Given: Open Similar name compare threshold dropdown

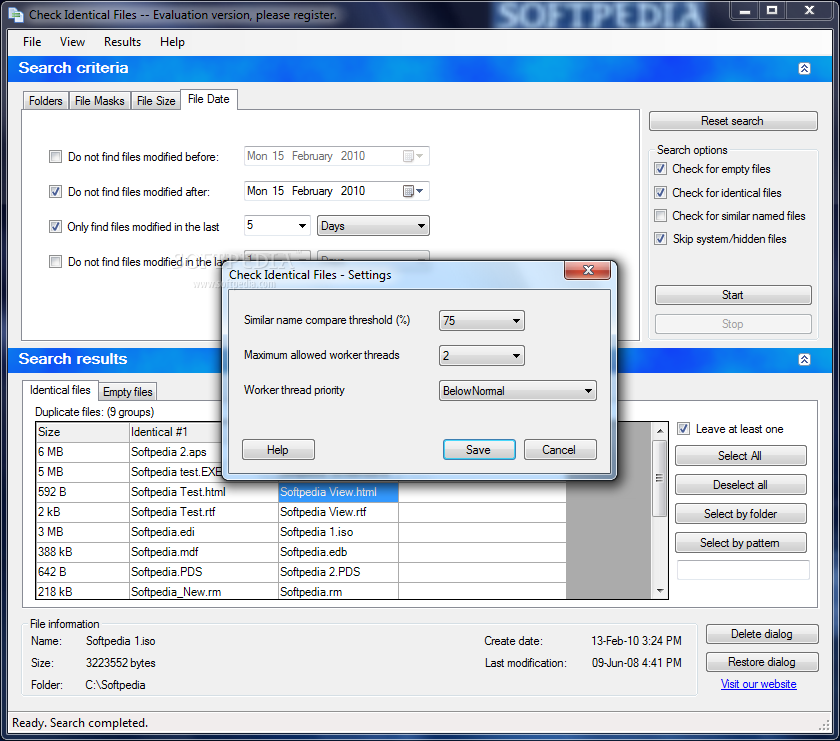Looking at the screenshot, I should coord(481,320).
